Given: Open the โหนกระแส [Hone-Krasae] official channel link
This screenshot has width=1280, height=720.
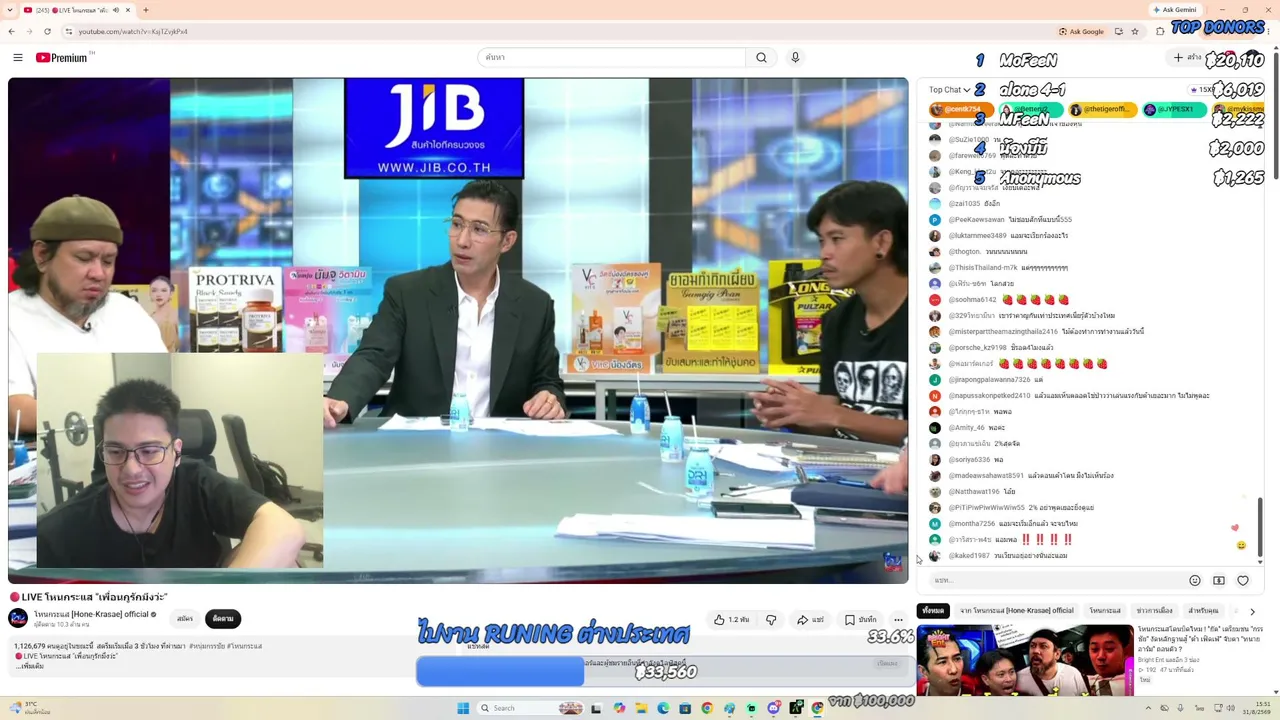Looking at the screenshot, I should [x=91, y=614].
